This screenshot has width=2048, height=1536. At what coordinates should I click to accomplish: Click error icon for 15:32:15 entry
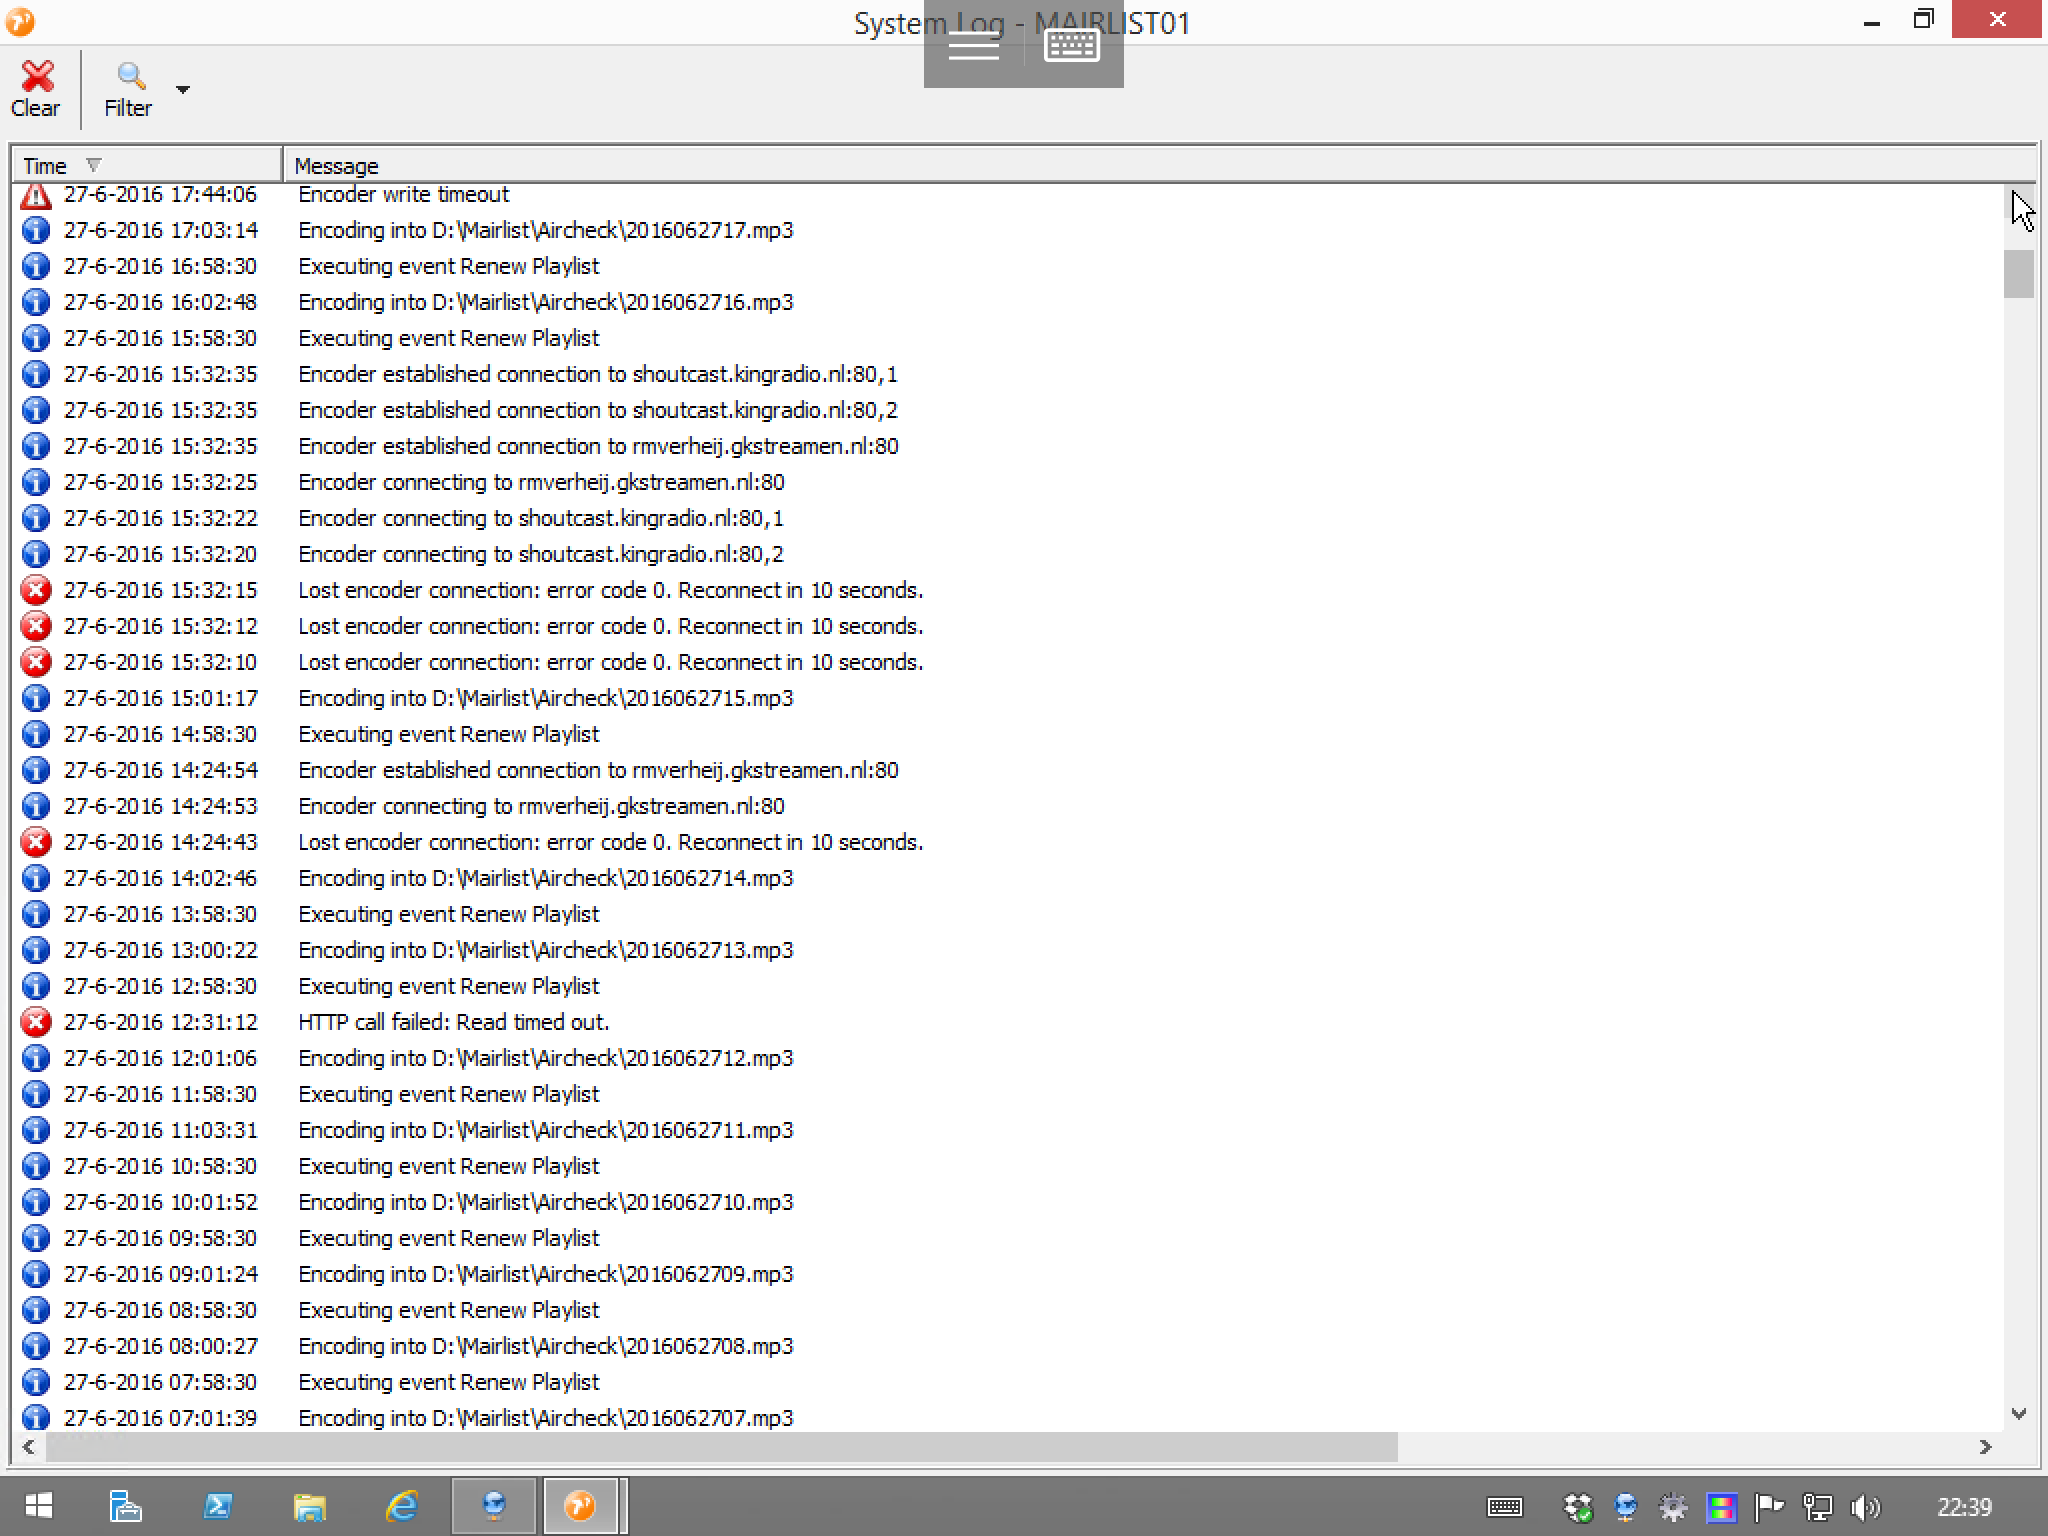point(36,590)
